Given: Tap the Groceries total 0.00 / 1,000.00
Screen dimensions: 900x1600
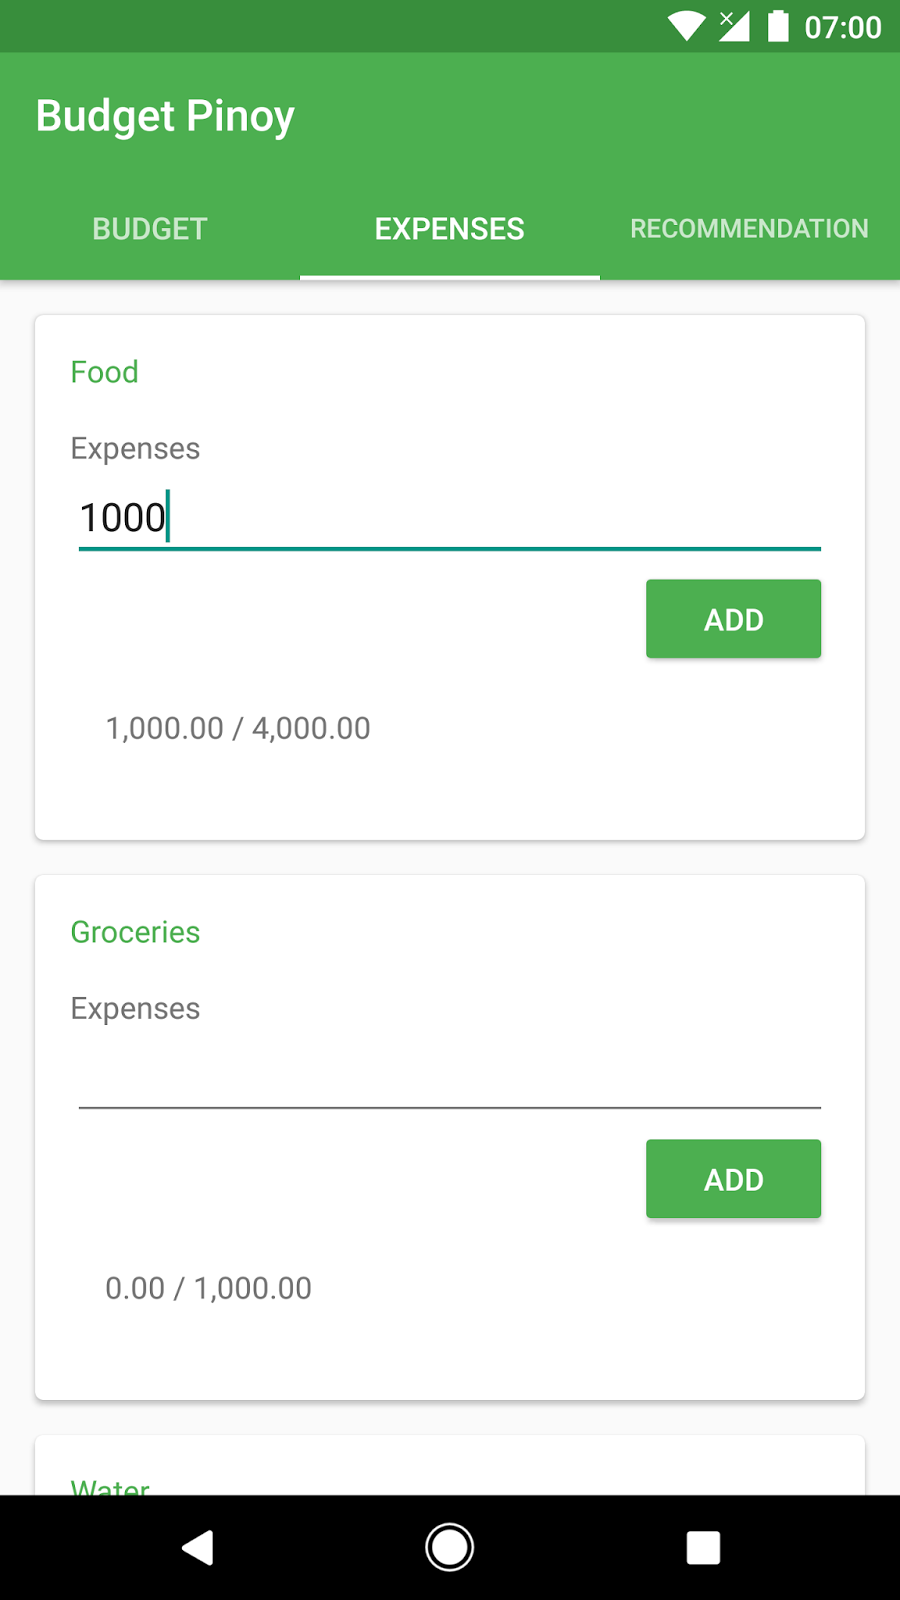Looking at the screenshot, I should tap(208, 1288).
